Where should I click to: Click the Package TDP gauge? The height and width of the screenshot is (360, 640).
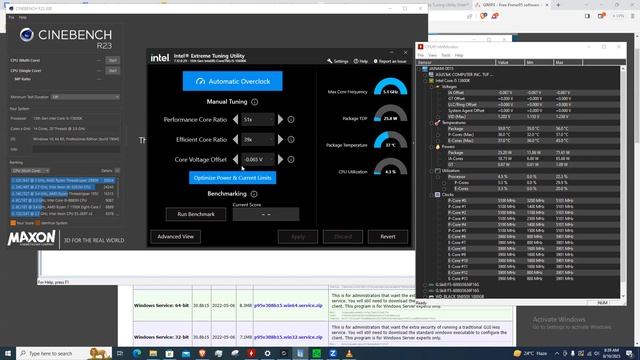pyautogui.click(x=390, y=113)
